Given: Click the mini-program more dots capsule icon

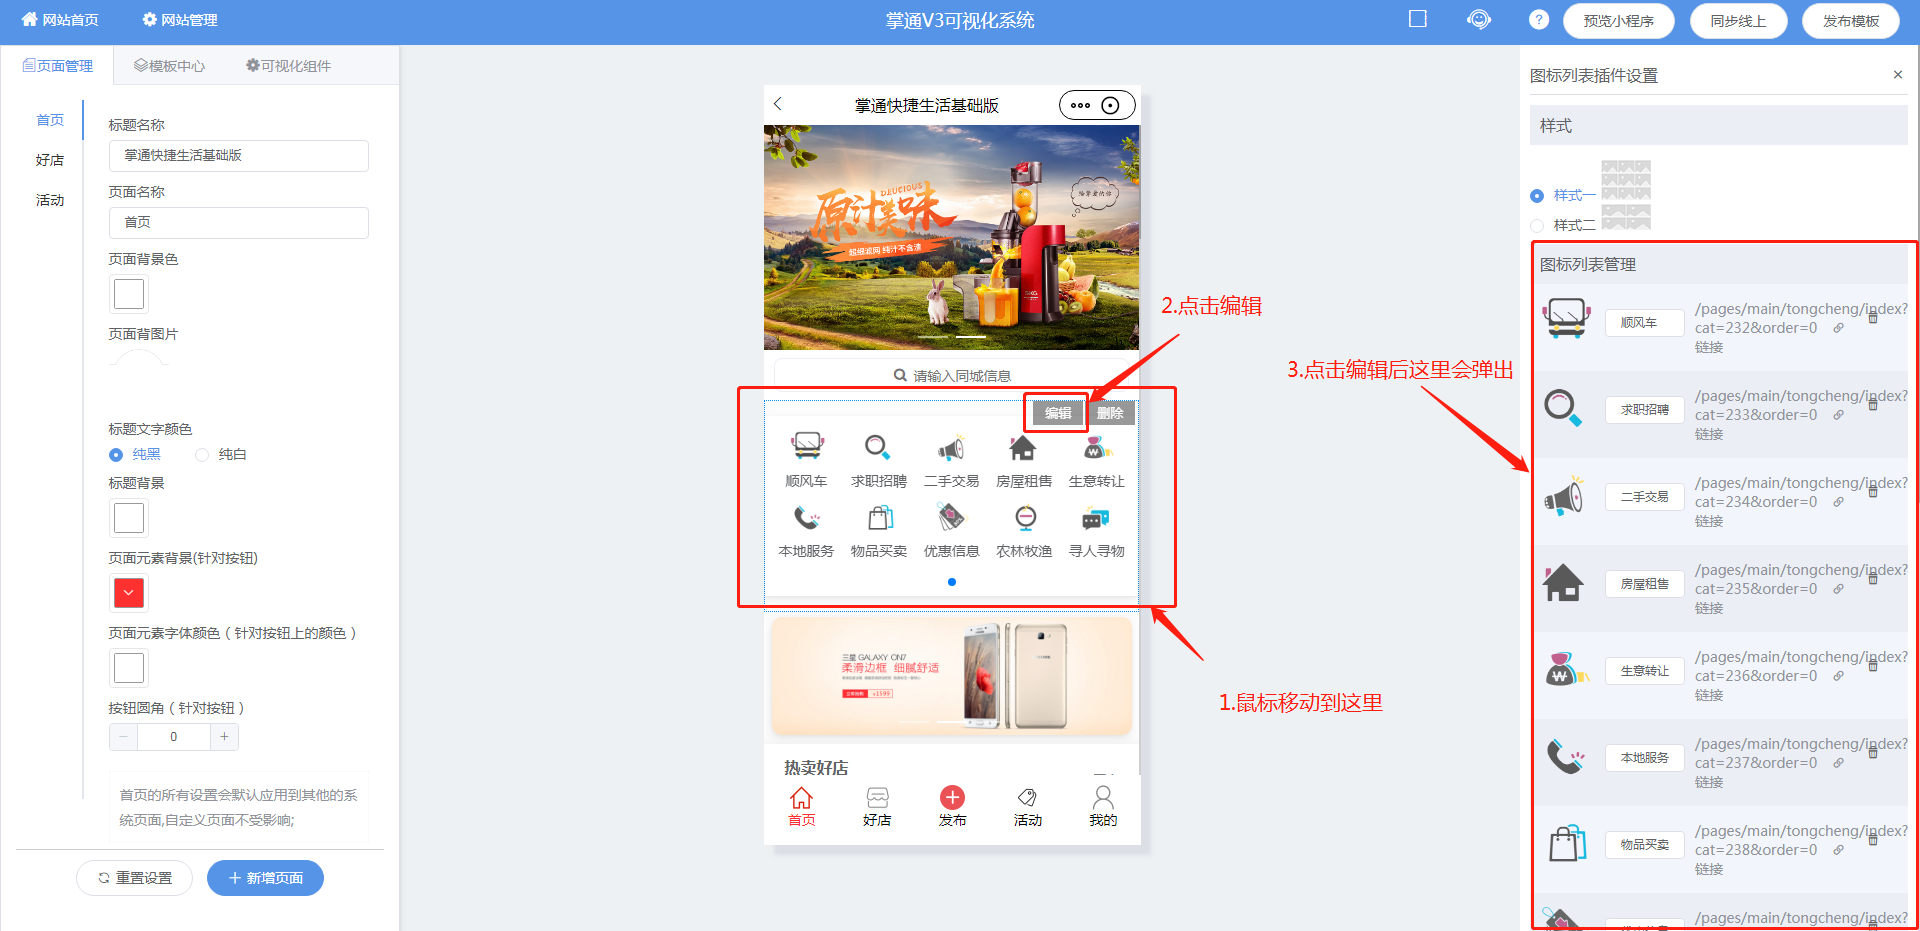Looking at the screenshot, I should (1080, 105).
